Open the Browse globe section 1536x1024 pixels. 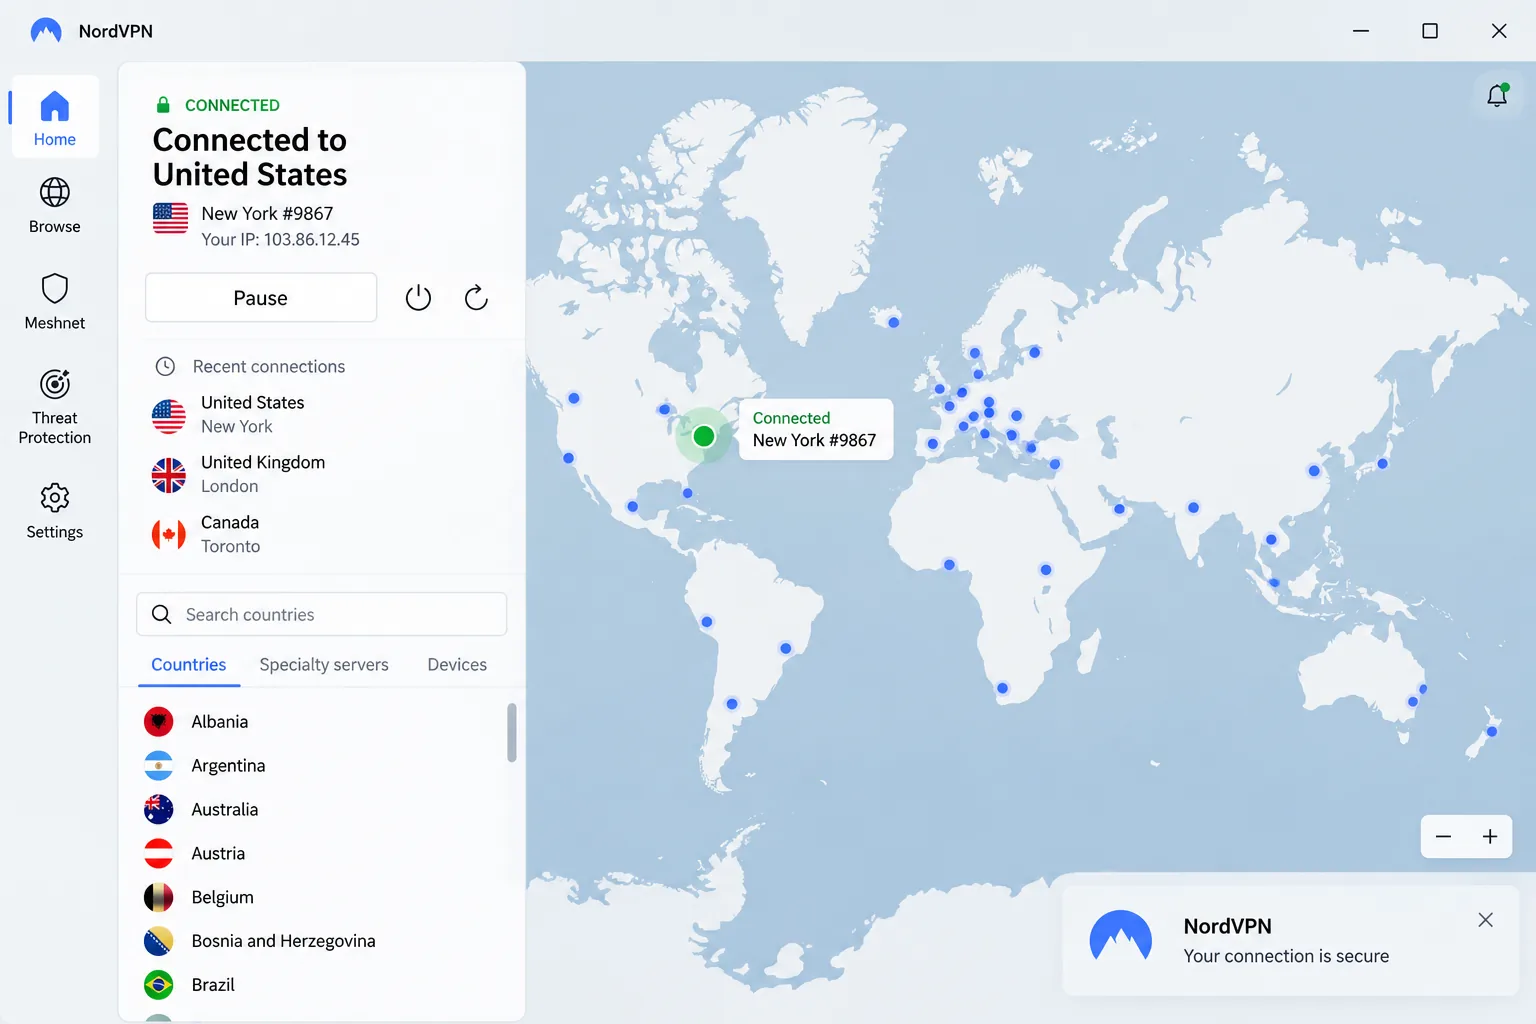[x=55, y=205]
